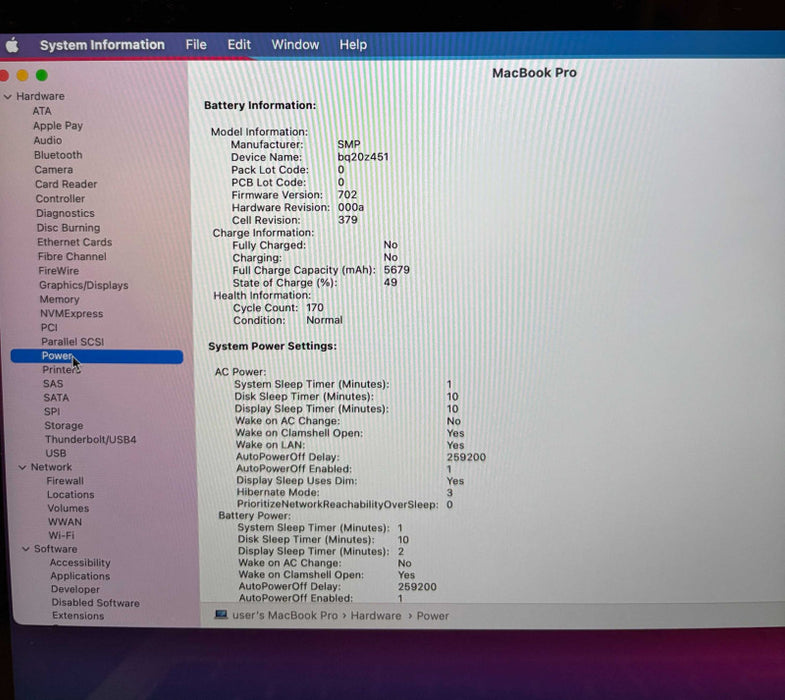Select Wi-Fi under Network
Screen dimensions: 785x700
pyautogui.click(x=61, y=535)
